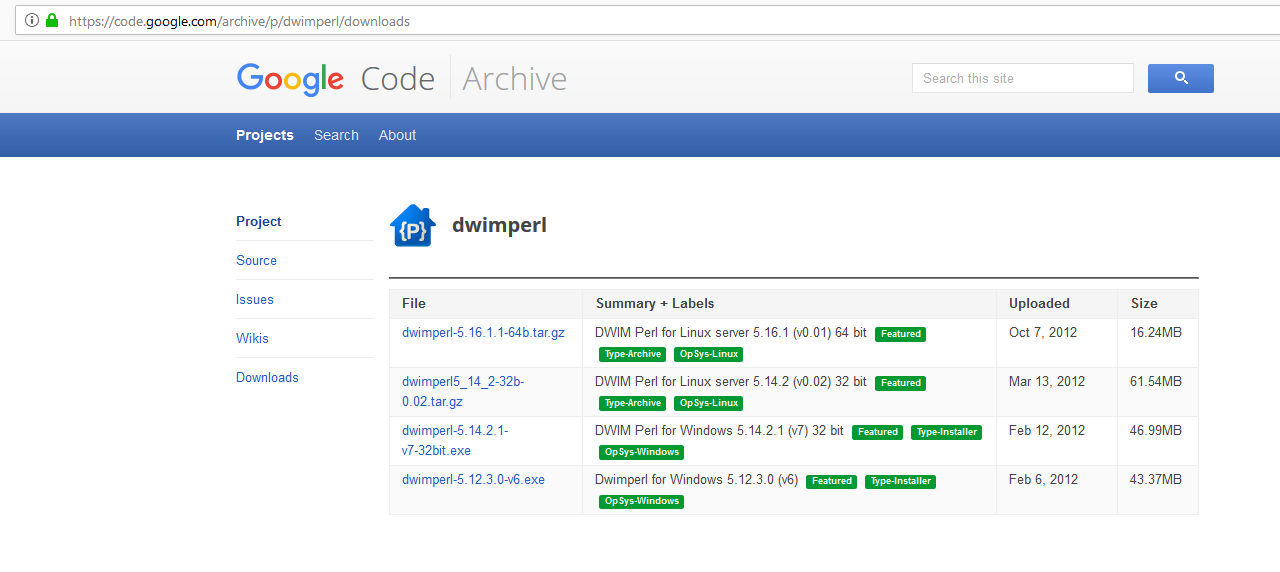This screenshot has height=572, width=1280.
Task: Click Featured label in the 5.14.2 Linux row
Action: (x=900, y=383)
